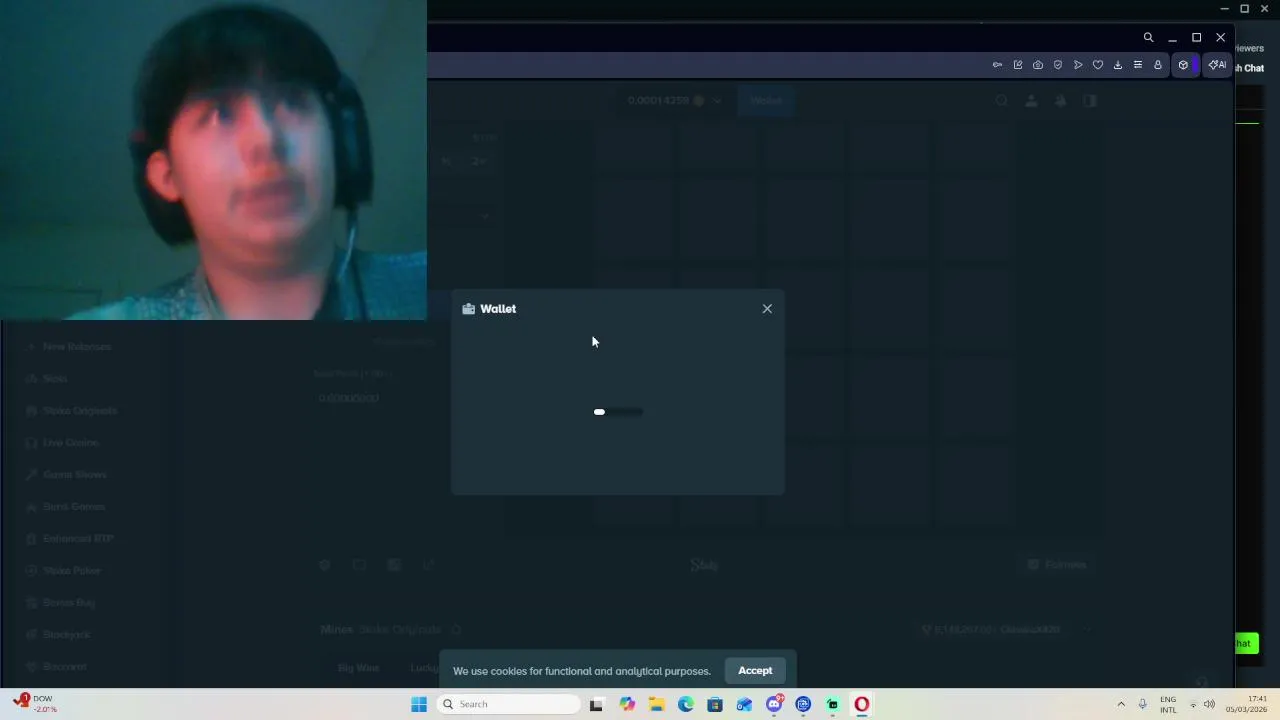This screenshot has height=720, width=1280.
Task: Open volume control in system tray
Action: [1209, 704]
